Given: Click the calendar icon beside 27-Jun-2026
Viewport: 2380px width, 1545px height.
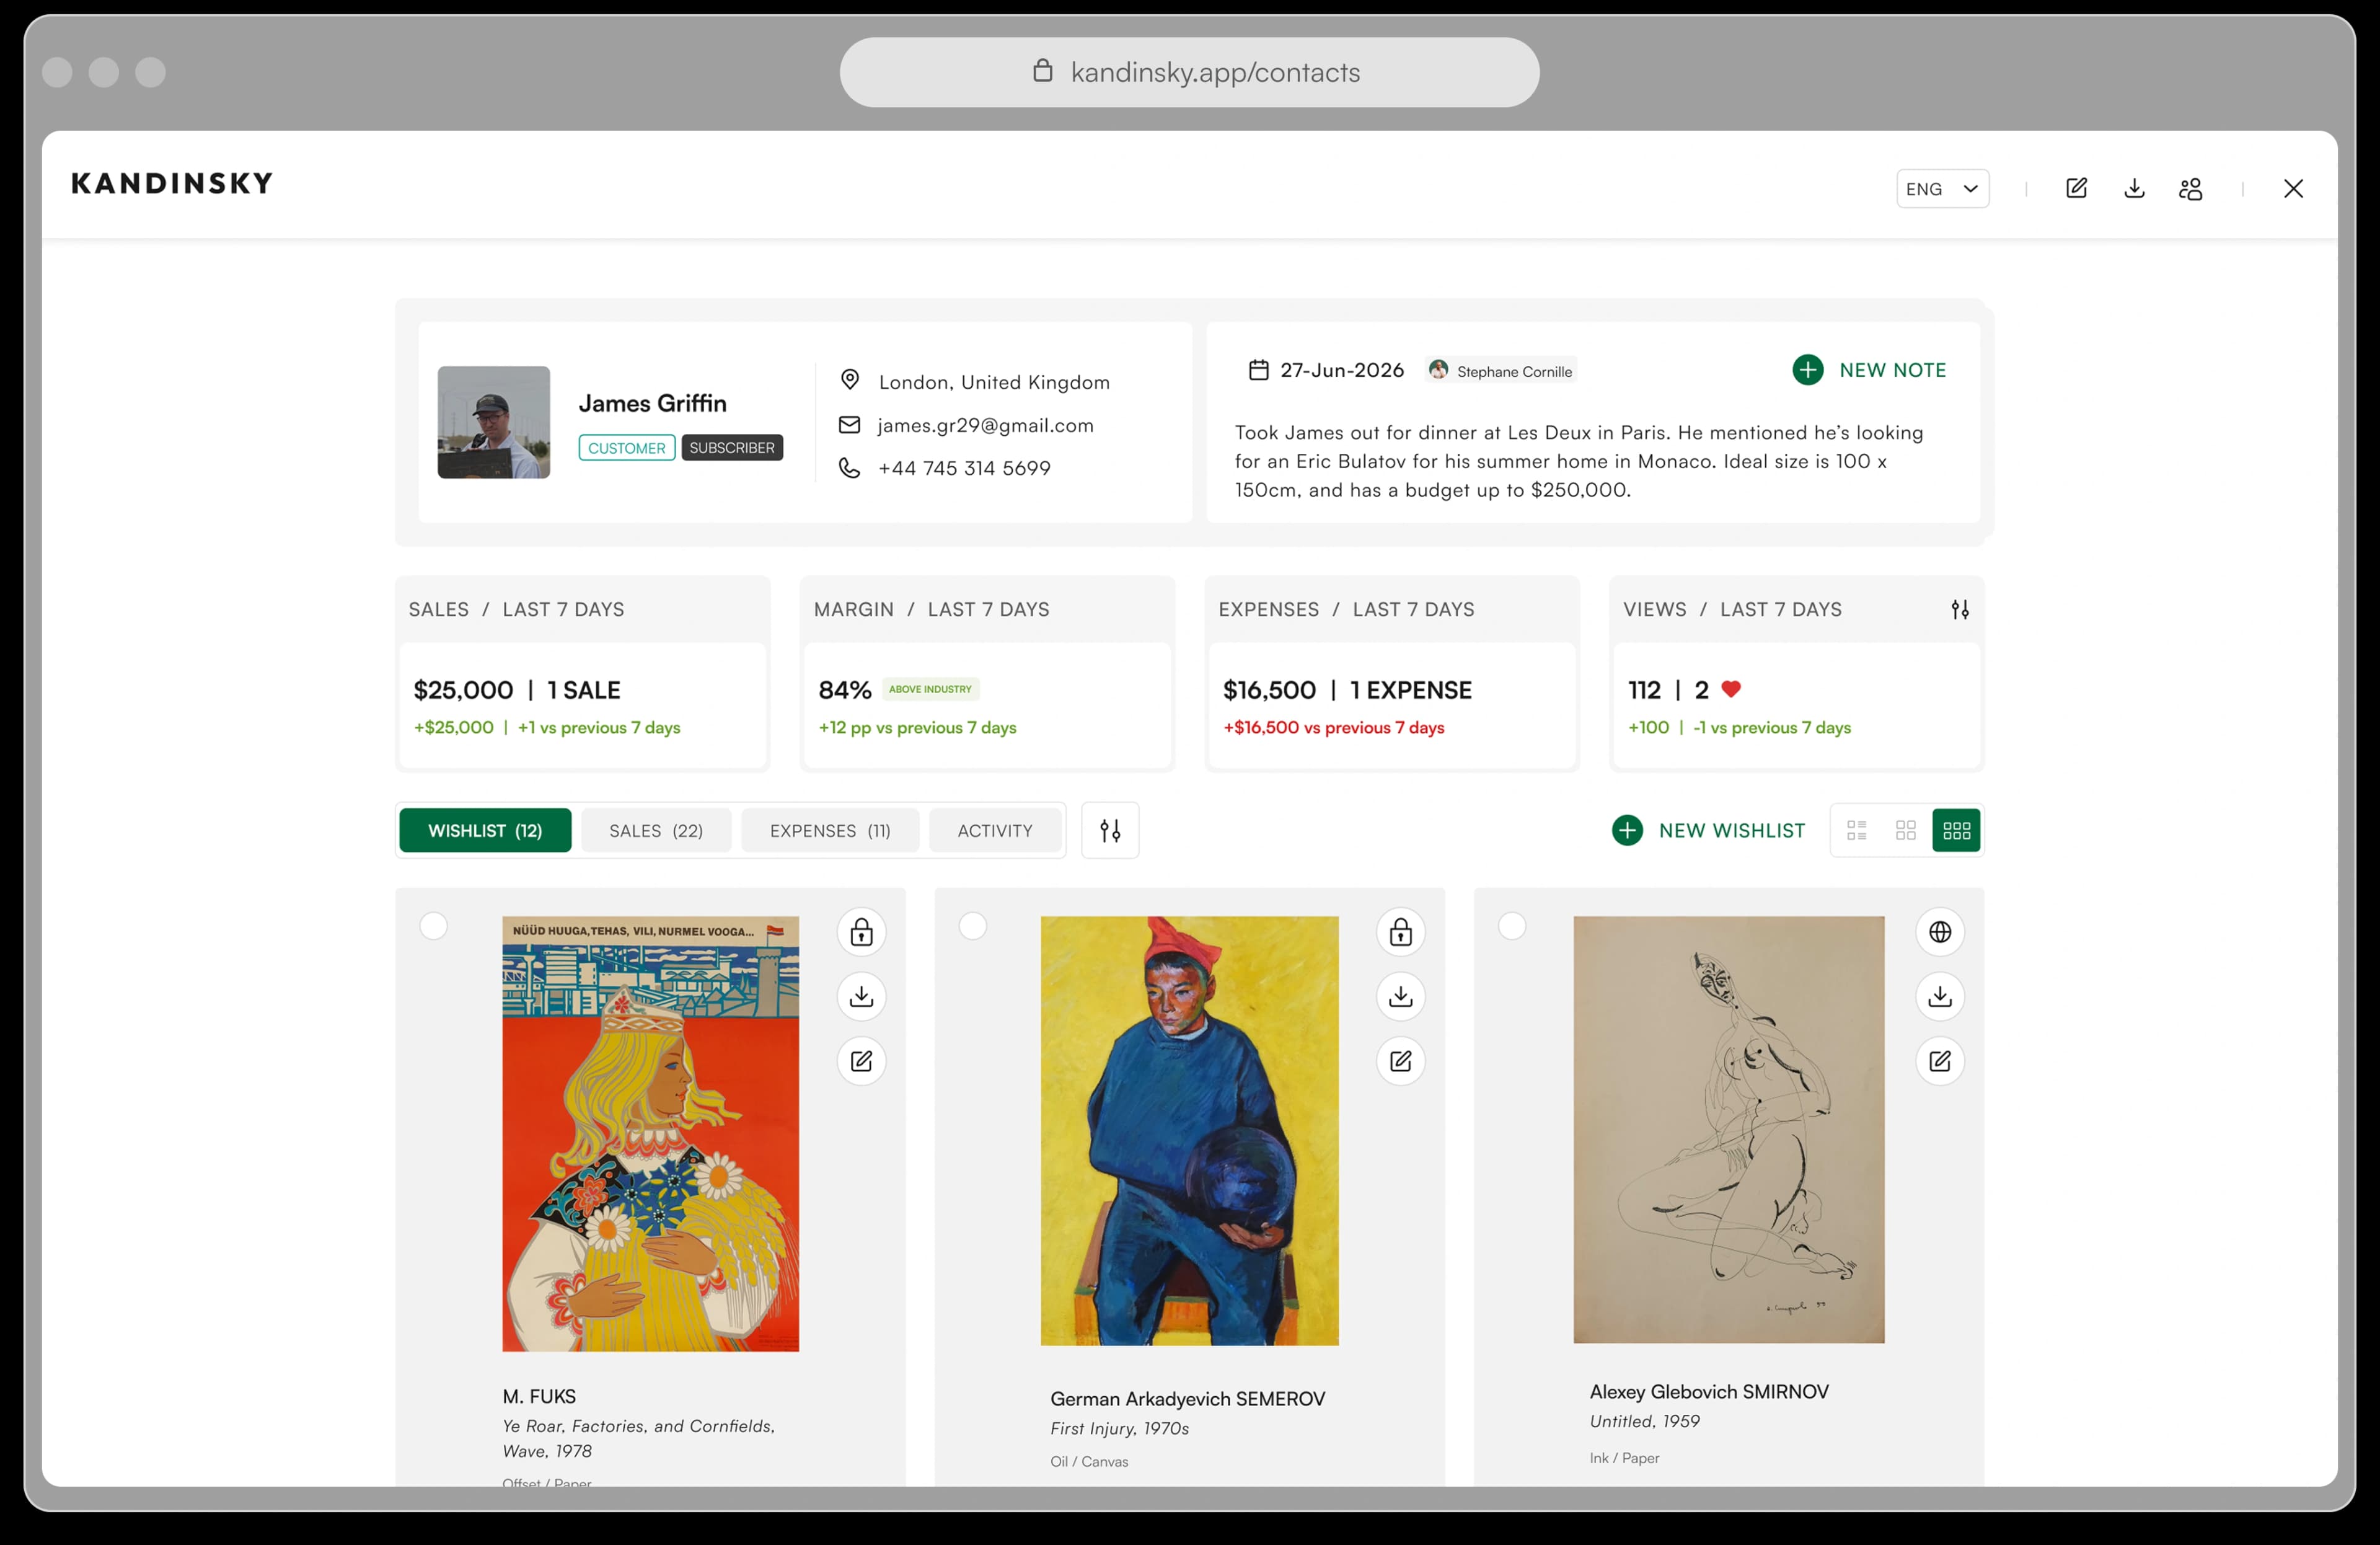Looking at the screenshot, I should tap(1258, 370).
